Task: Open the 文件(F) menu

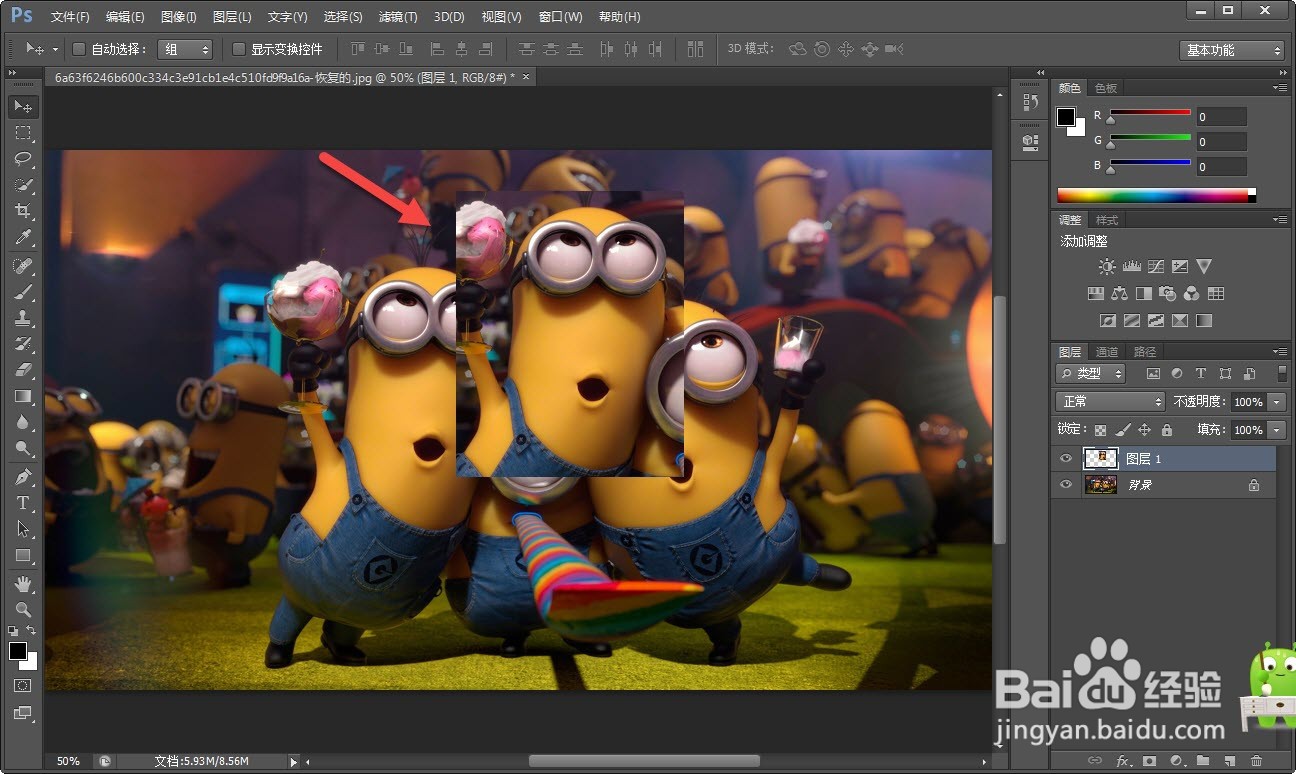Action: coord(70,17)
